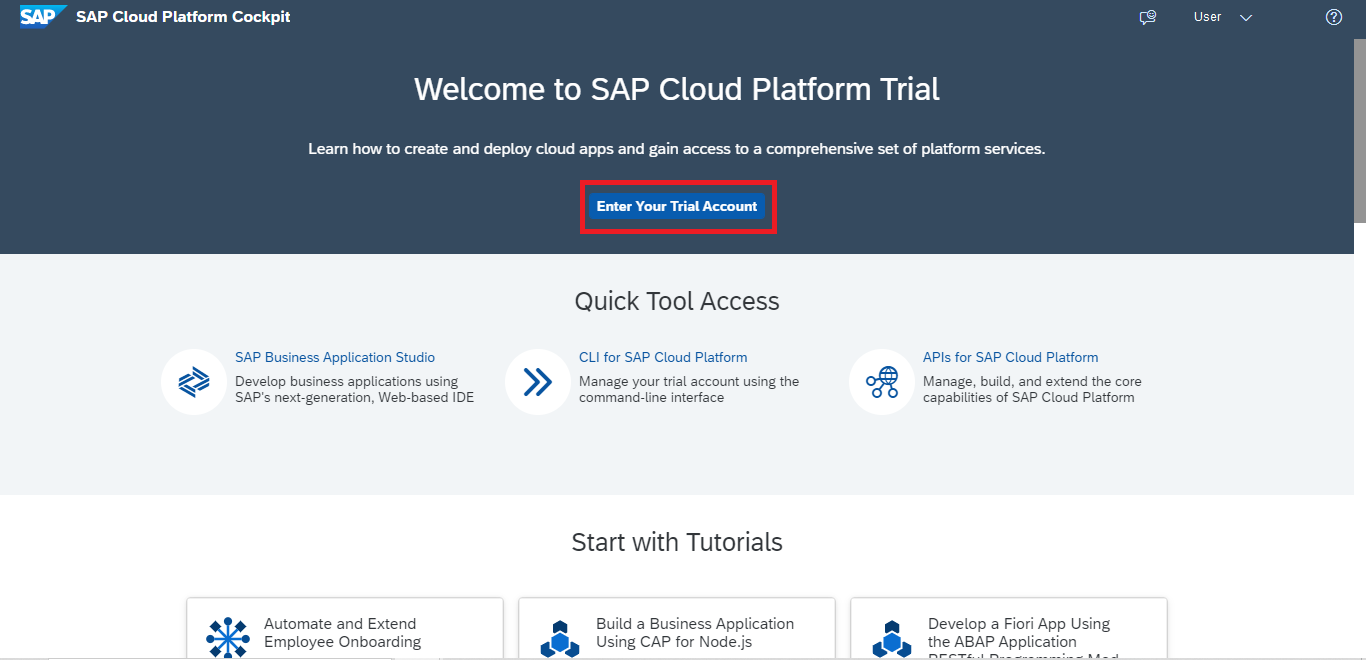Open Automate and Extend Employee Onboarding tutorial
This screenshot has height=660, width=1366.
click(342, 632)
